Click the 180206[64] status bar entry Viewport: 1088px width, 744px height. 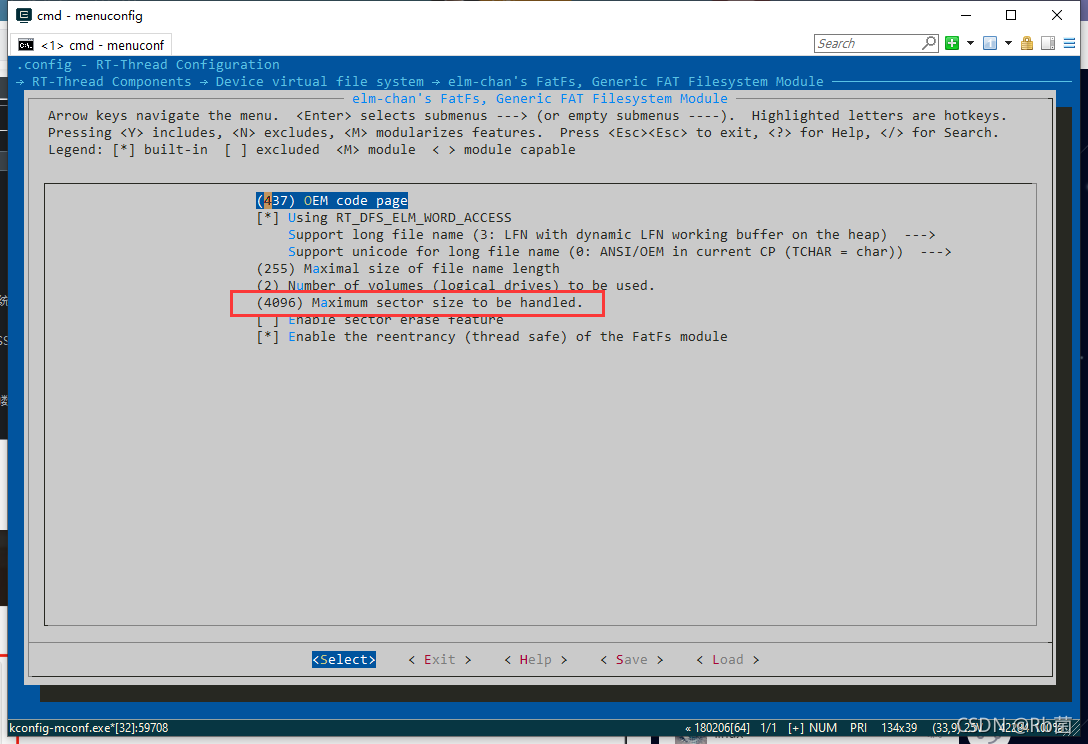(x=717, y=728)
